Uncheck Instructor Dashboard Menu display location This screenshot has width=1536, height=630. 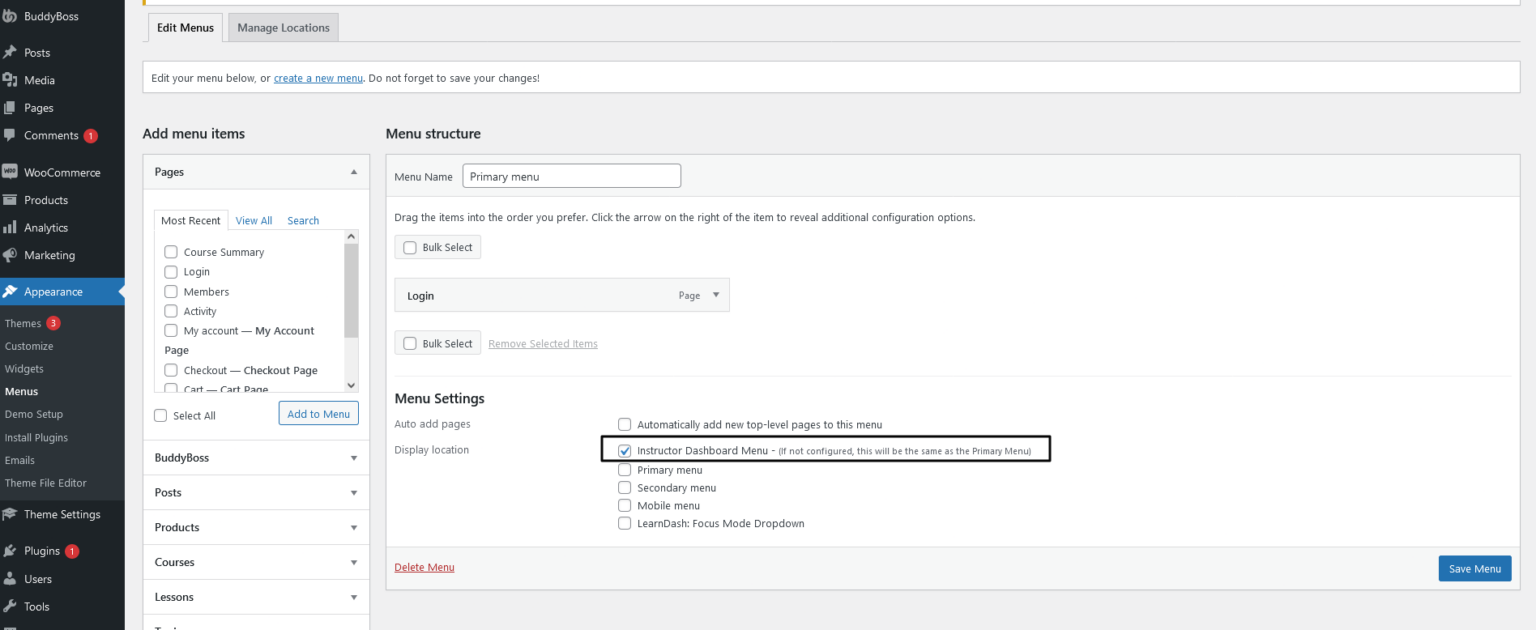tap(625, 451)
